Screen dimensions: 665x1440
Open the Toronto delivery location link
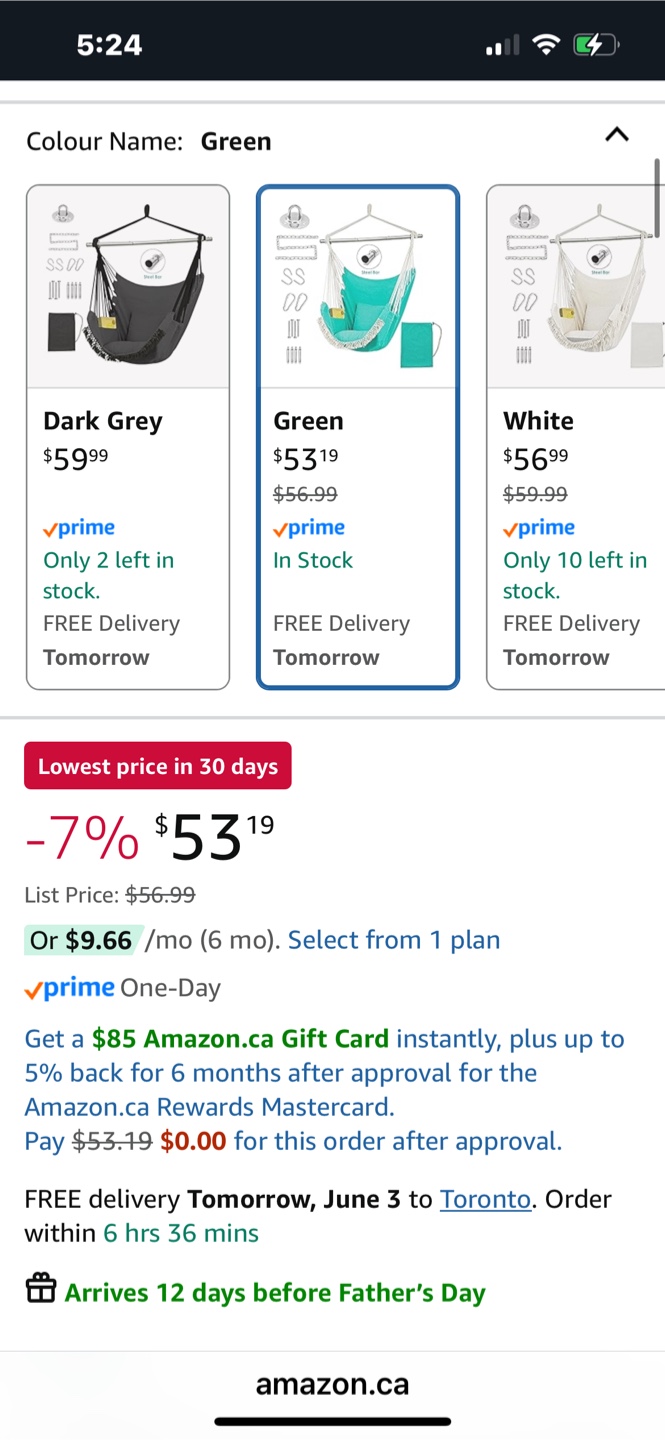coord(485,1199)
